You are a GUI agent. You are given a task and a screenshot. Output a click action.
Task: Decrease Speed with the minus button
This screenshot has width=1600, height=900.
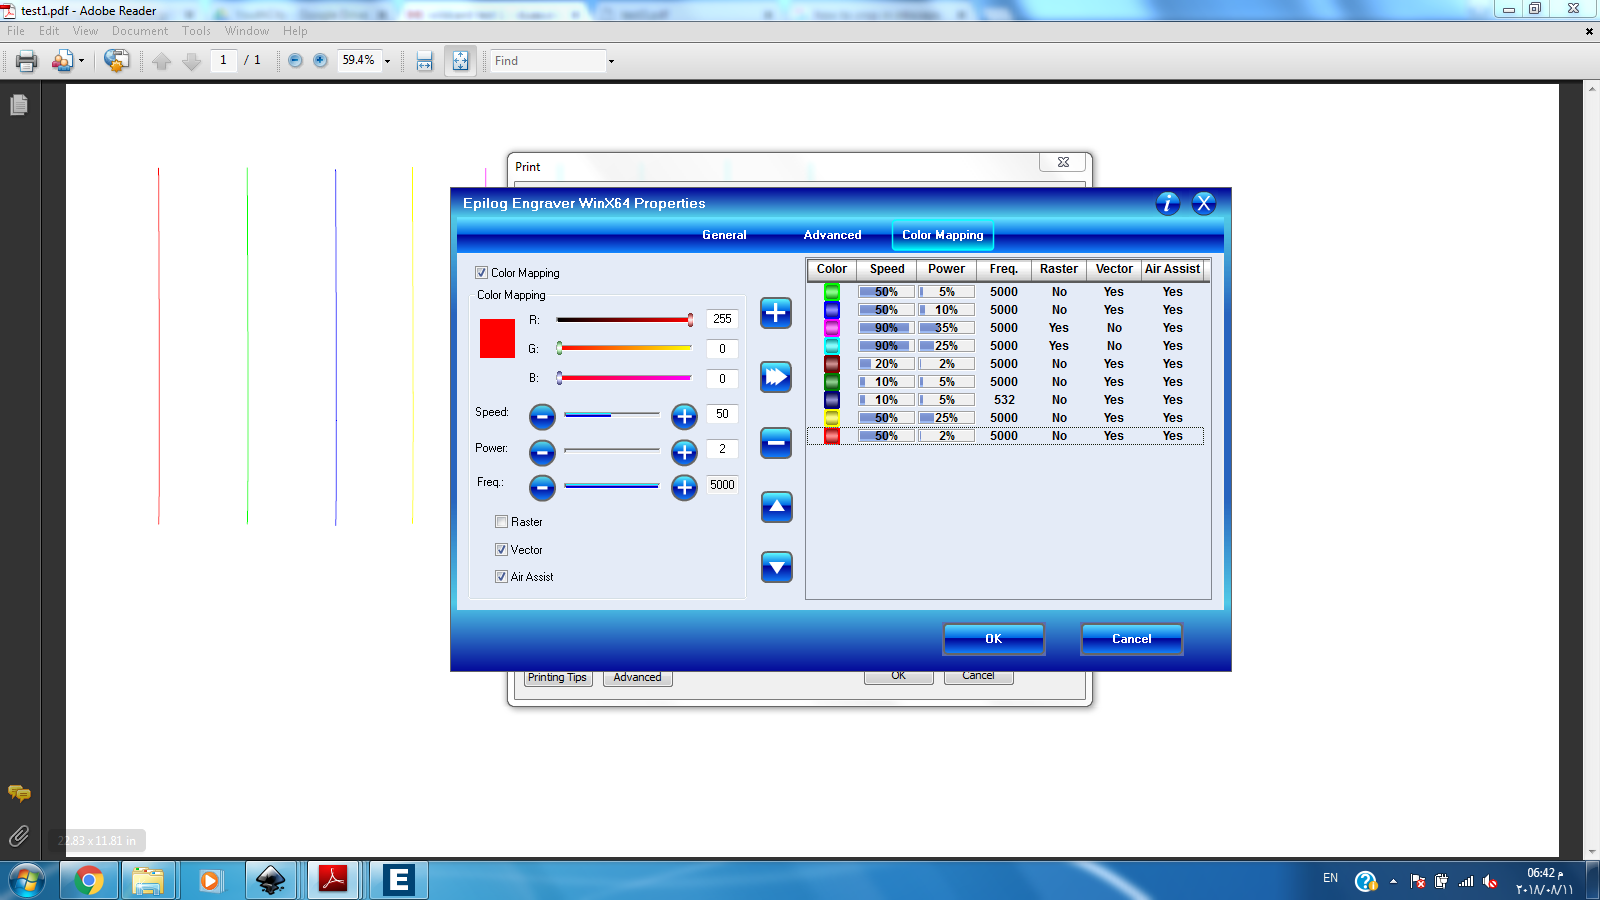click(x=542, y=416)
